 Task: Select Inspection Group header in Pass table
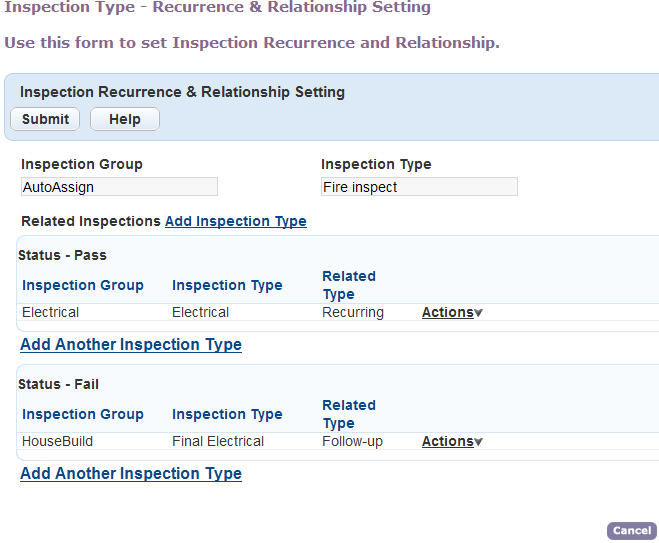coord(83,285)
